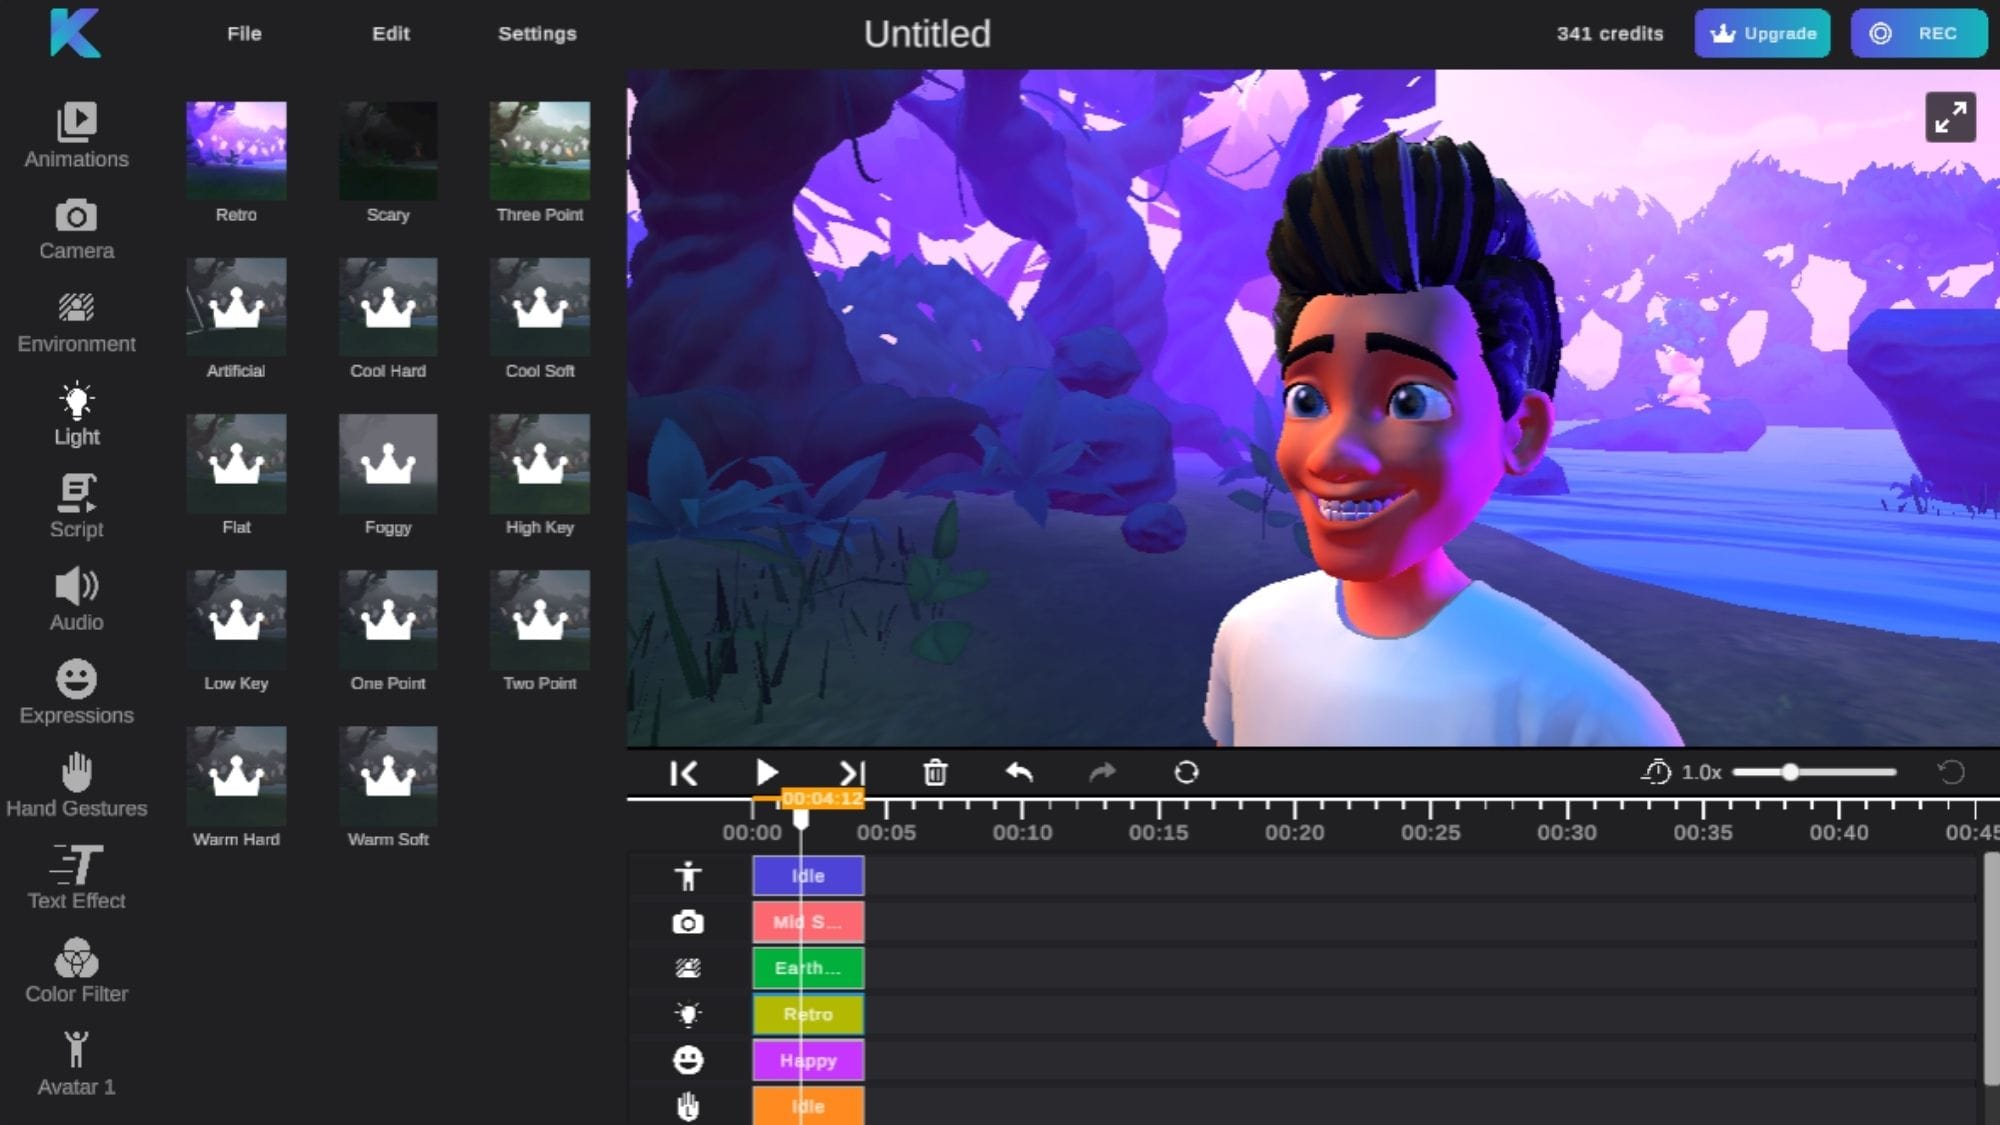Delete selected clip with trash icon
2000x1125 pixels.
[x=935, y=773]
